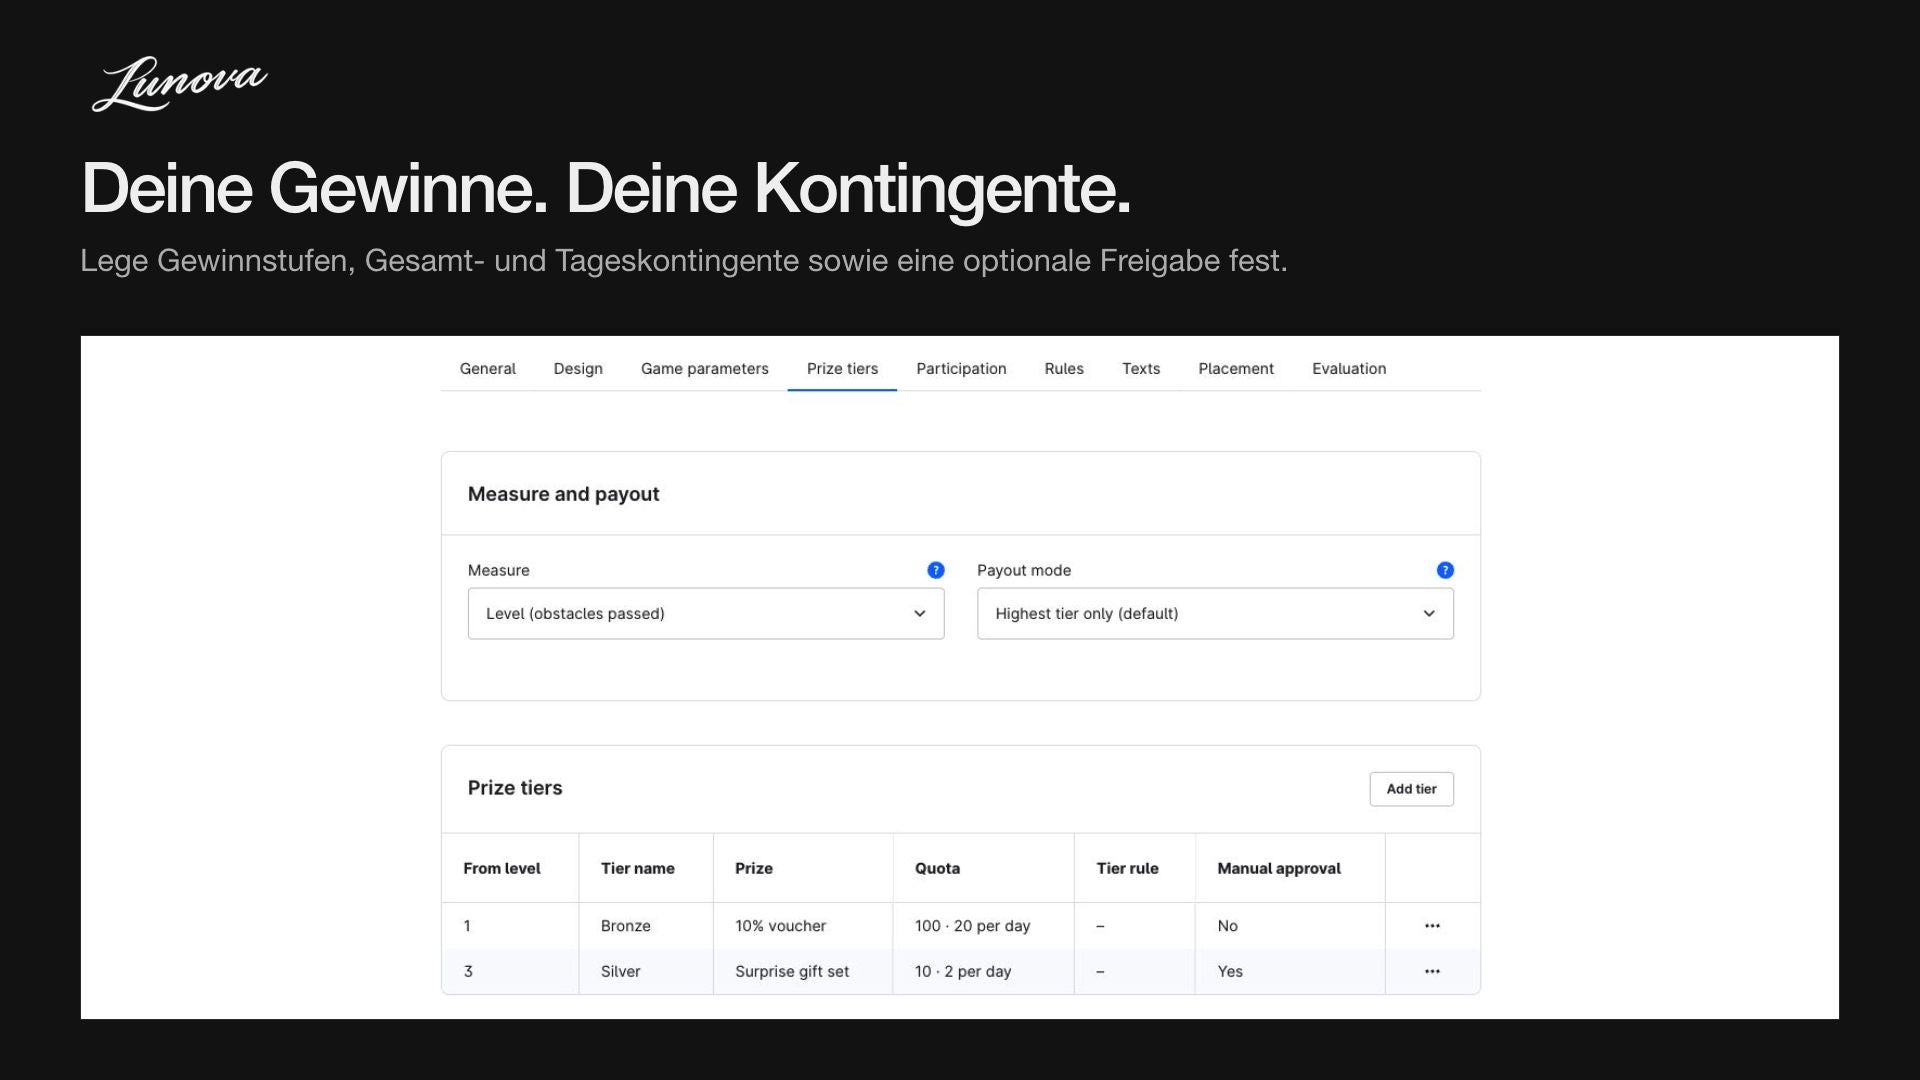Switch to the General tab
The image size is (1920, 1080).
click(488, 369)
